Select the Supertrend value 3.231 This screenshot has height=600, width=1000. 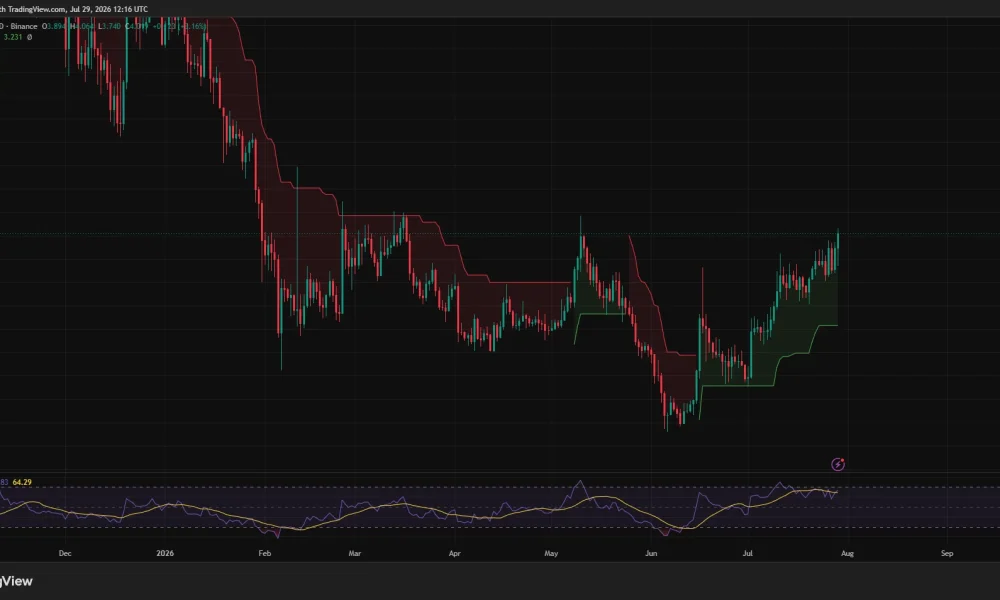click(13, 37)
